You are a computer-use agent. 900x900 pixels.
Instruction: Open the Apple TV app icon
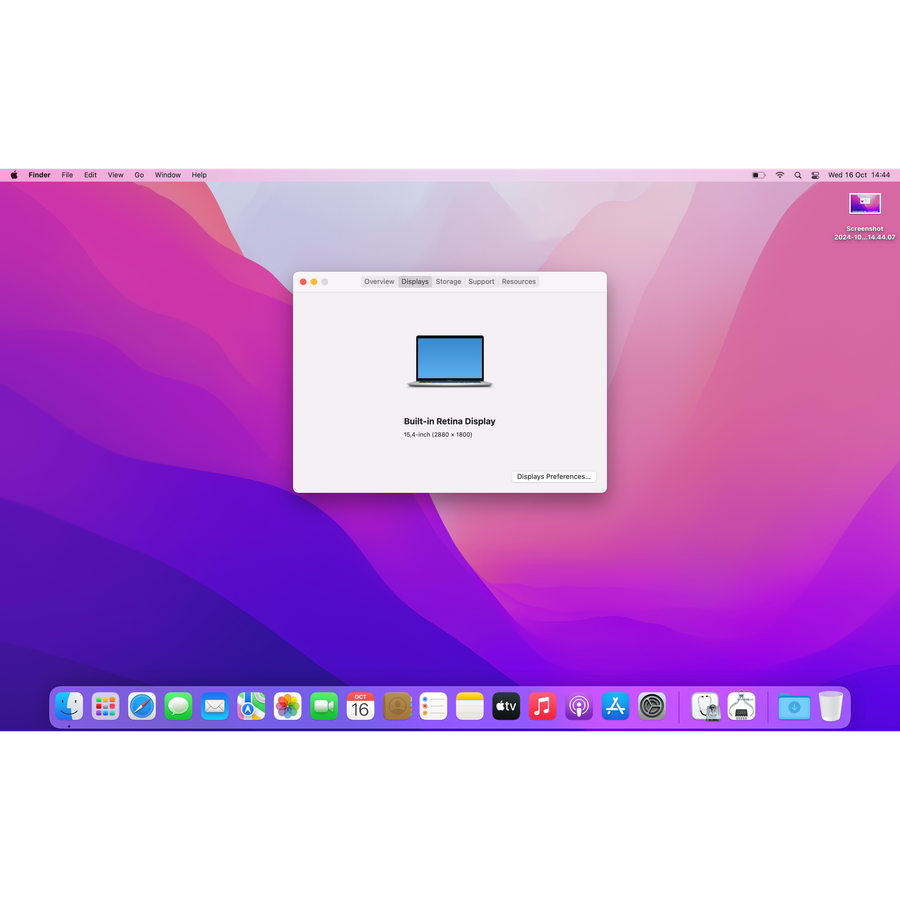pyautogui.click(x=506, y=707)
